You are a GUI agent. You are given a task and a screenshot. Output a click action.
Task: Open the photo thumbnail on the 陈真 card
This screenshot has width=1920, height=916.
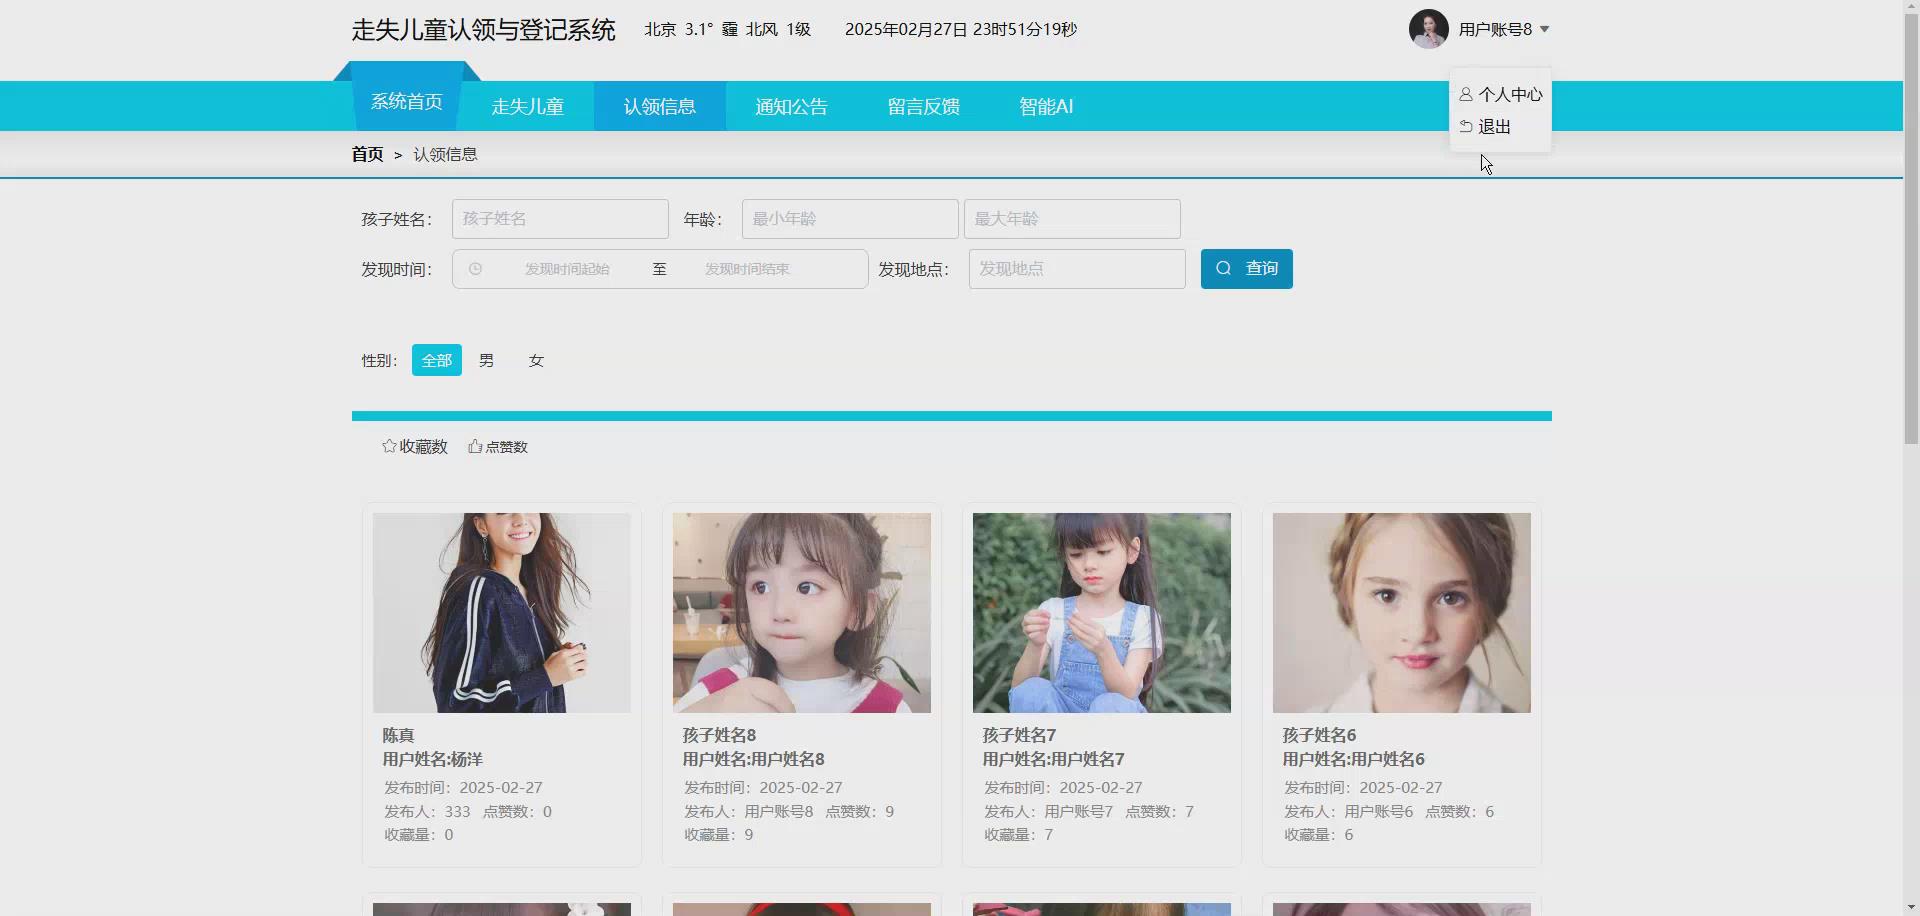coord(501,612)
